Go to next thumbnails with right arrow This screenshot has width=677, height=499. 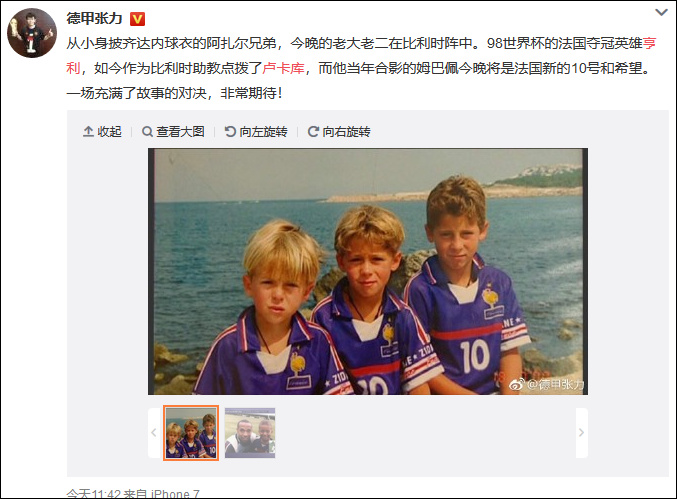click(x=582, y=433)
